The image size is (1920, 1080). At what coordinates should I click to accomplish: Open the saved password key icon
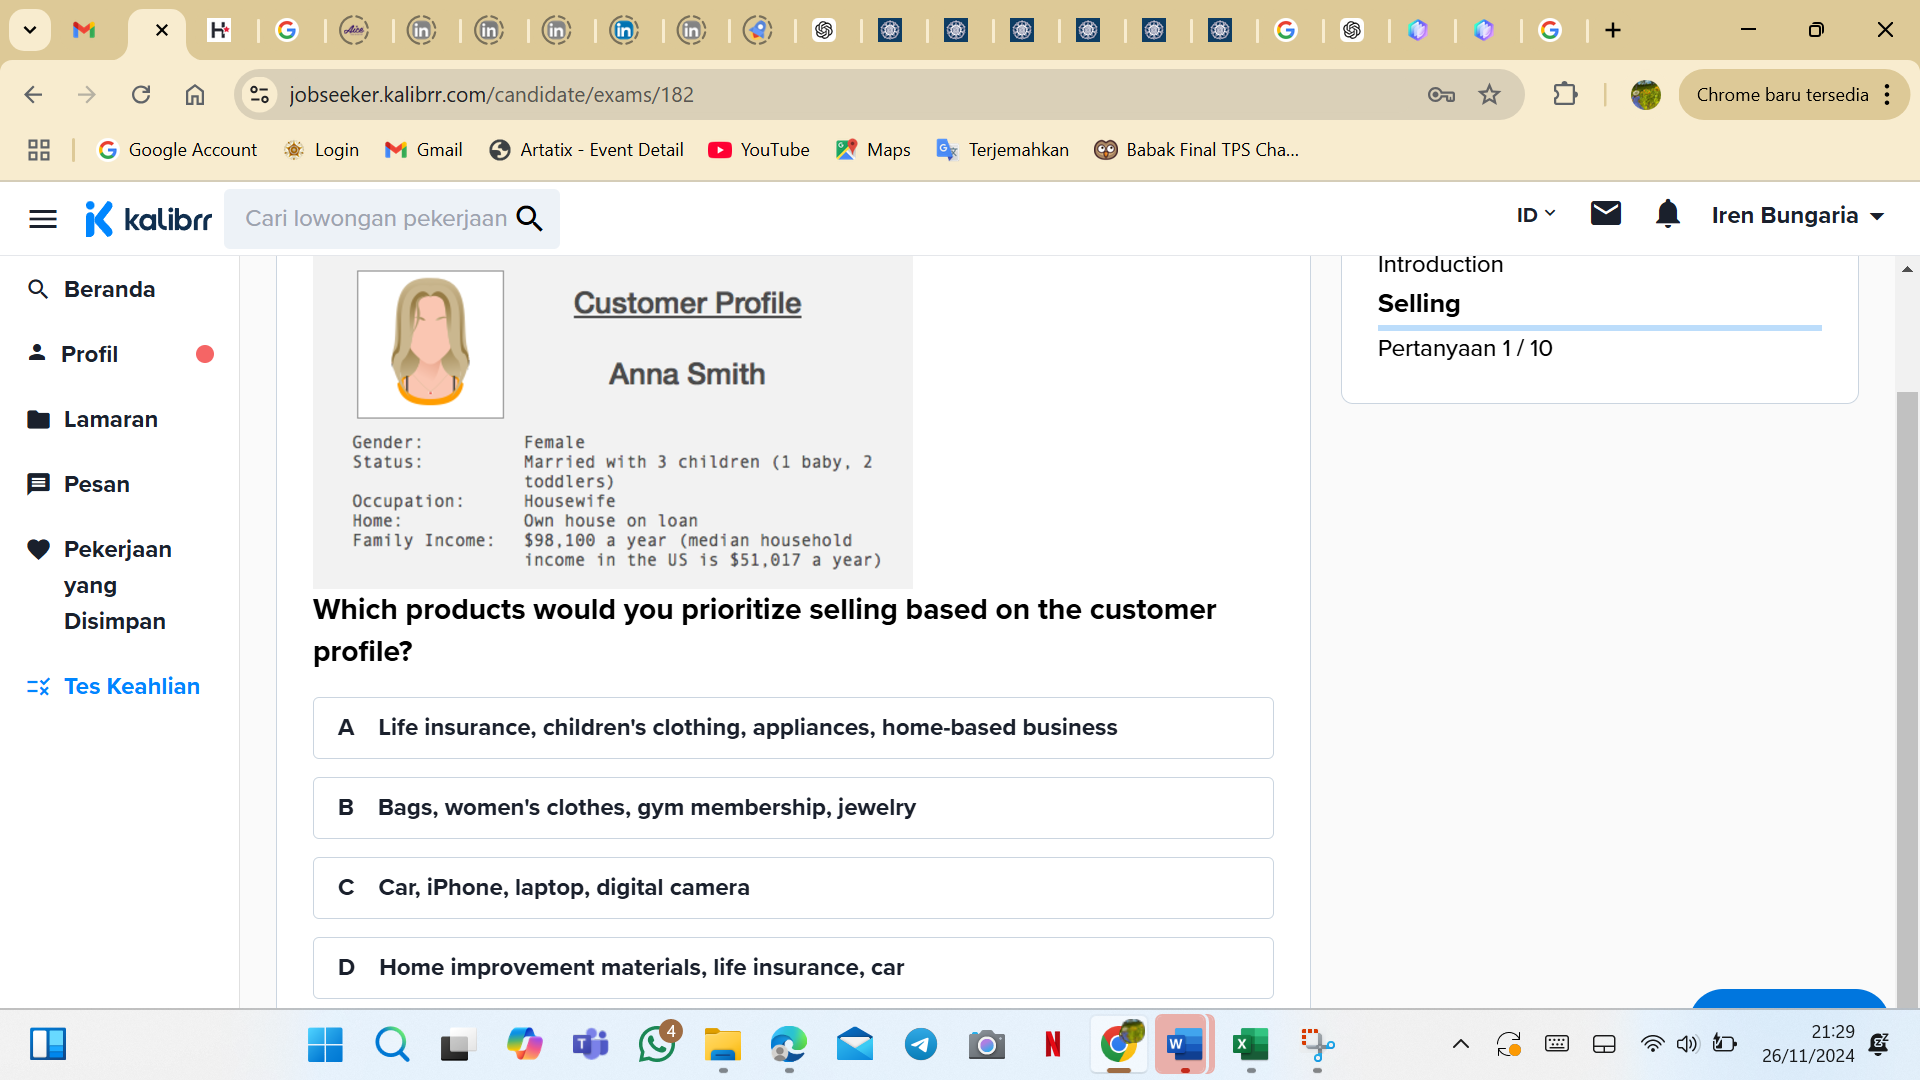1441,94
